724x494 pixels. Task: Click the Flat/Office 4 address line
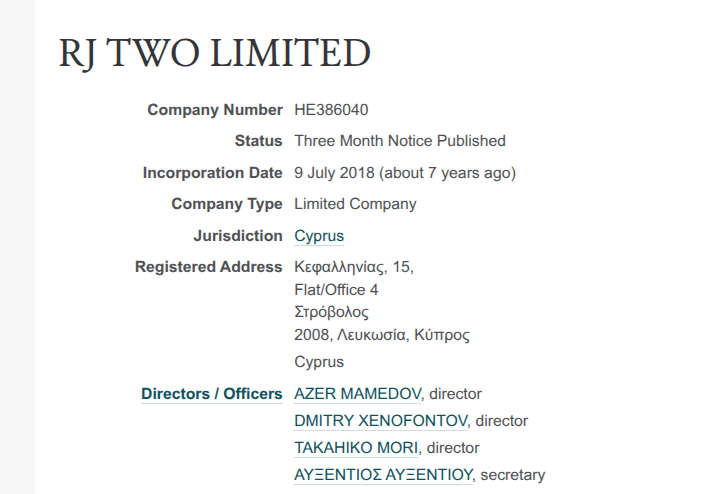pos(336,290)
